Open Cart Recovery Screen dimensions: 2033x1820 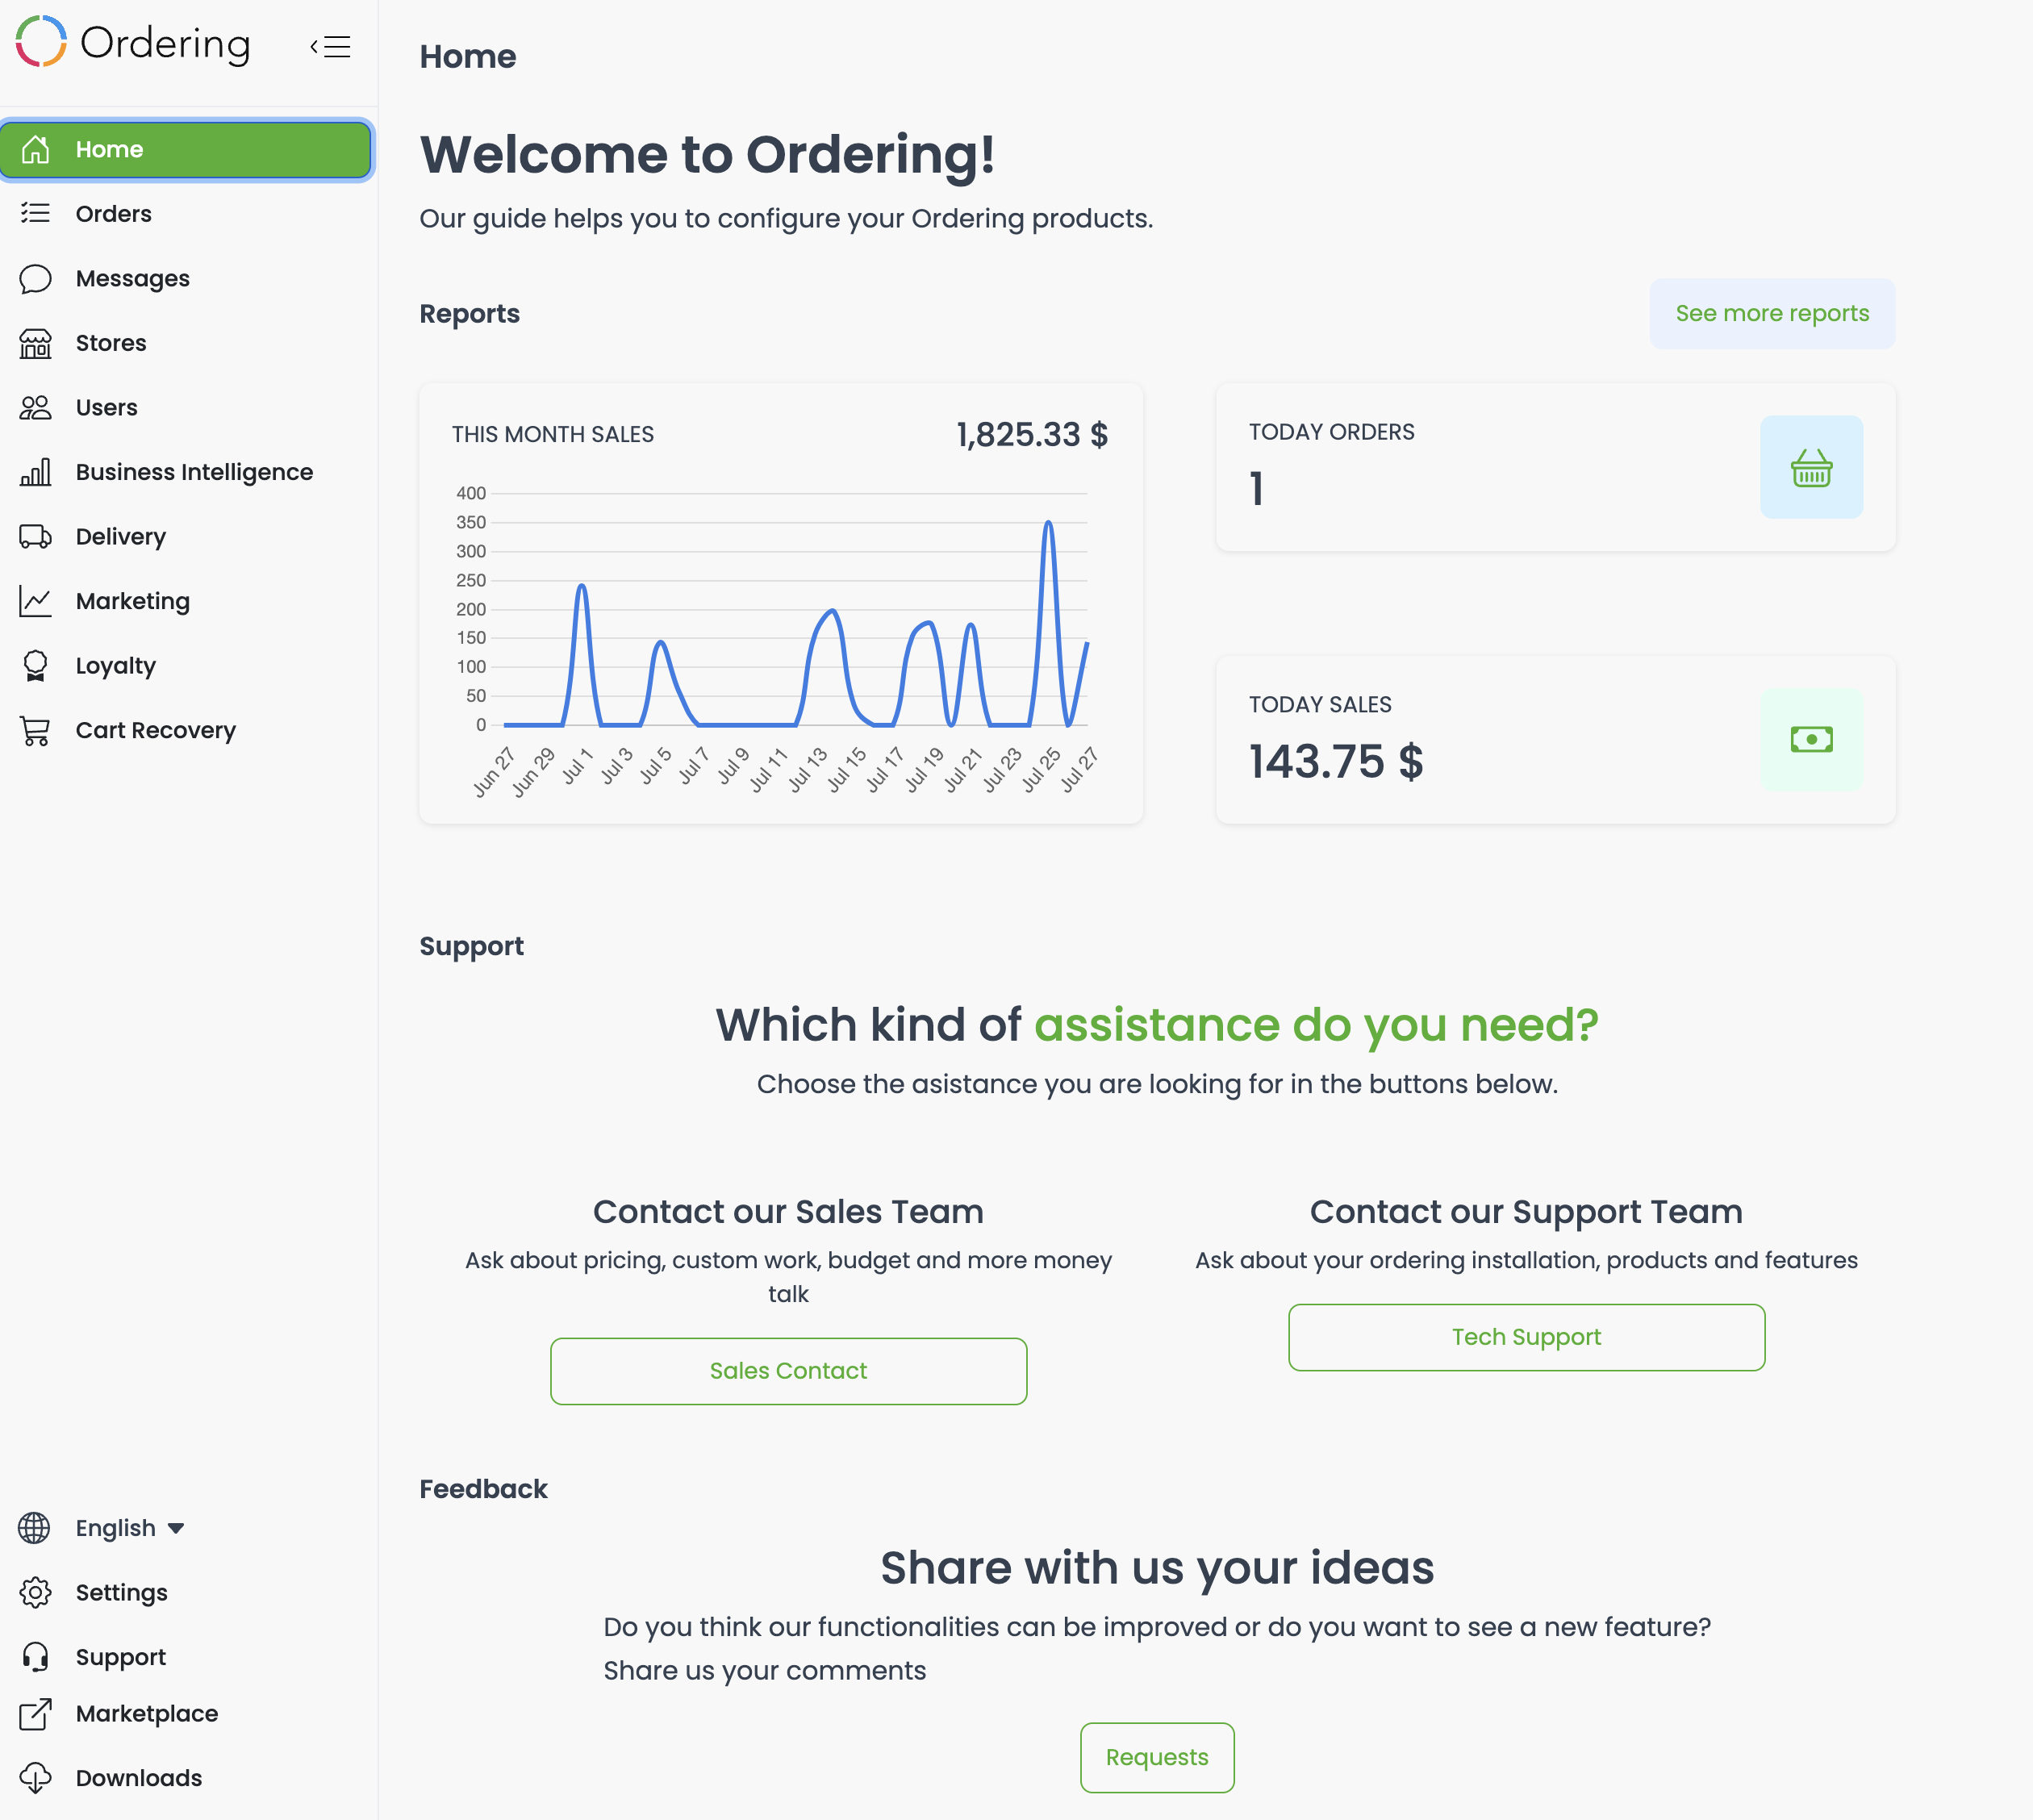(x=186, y=730)
